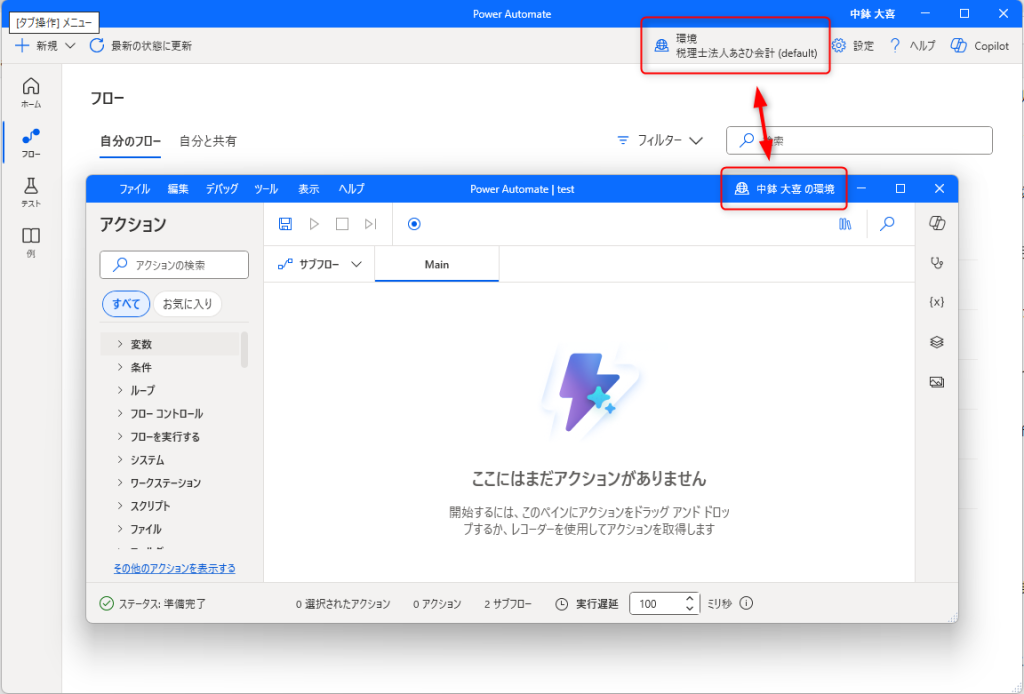Run next action step icon

(371, 224)
